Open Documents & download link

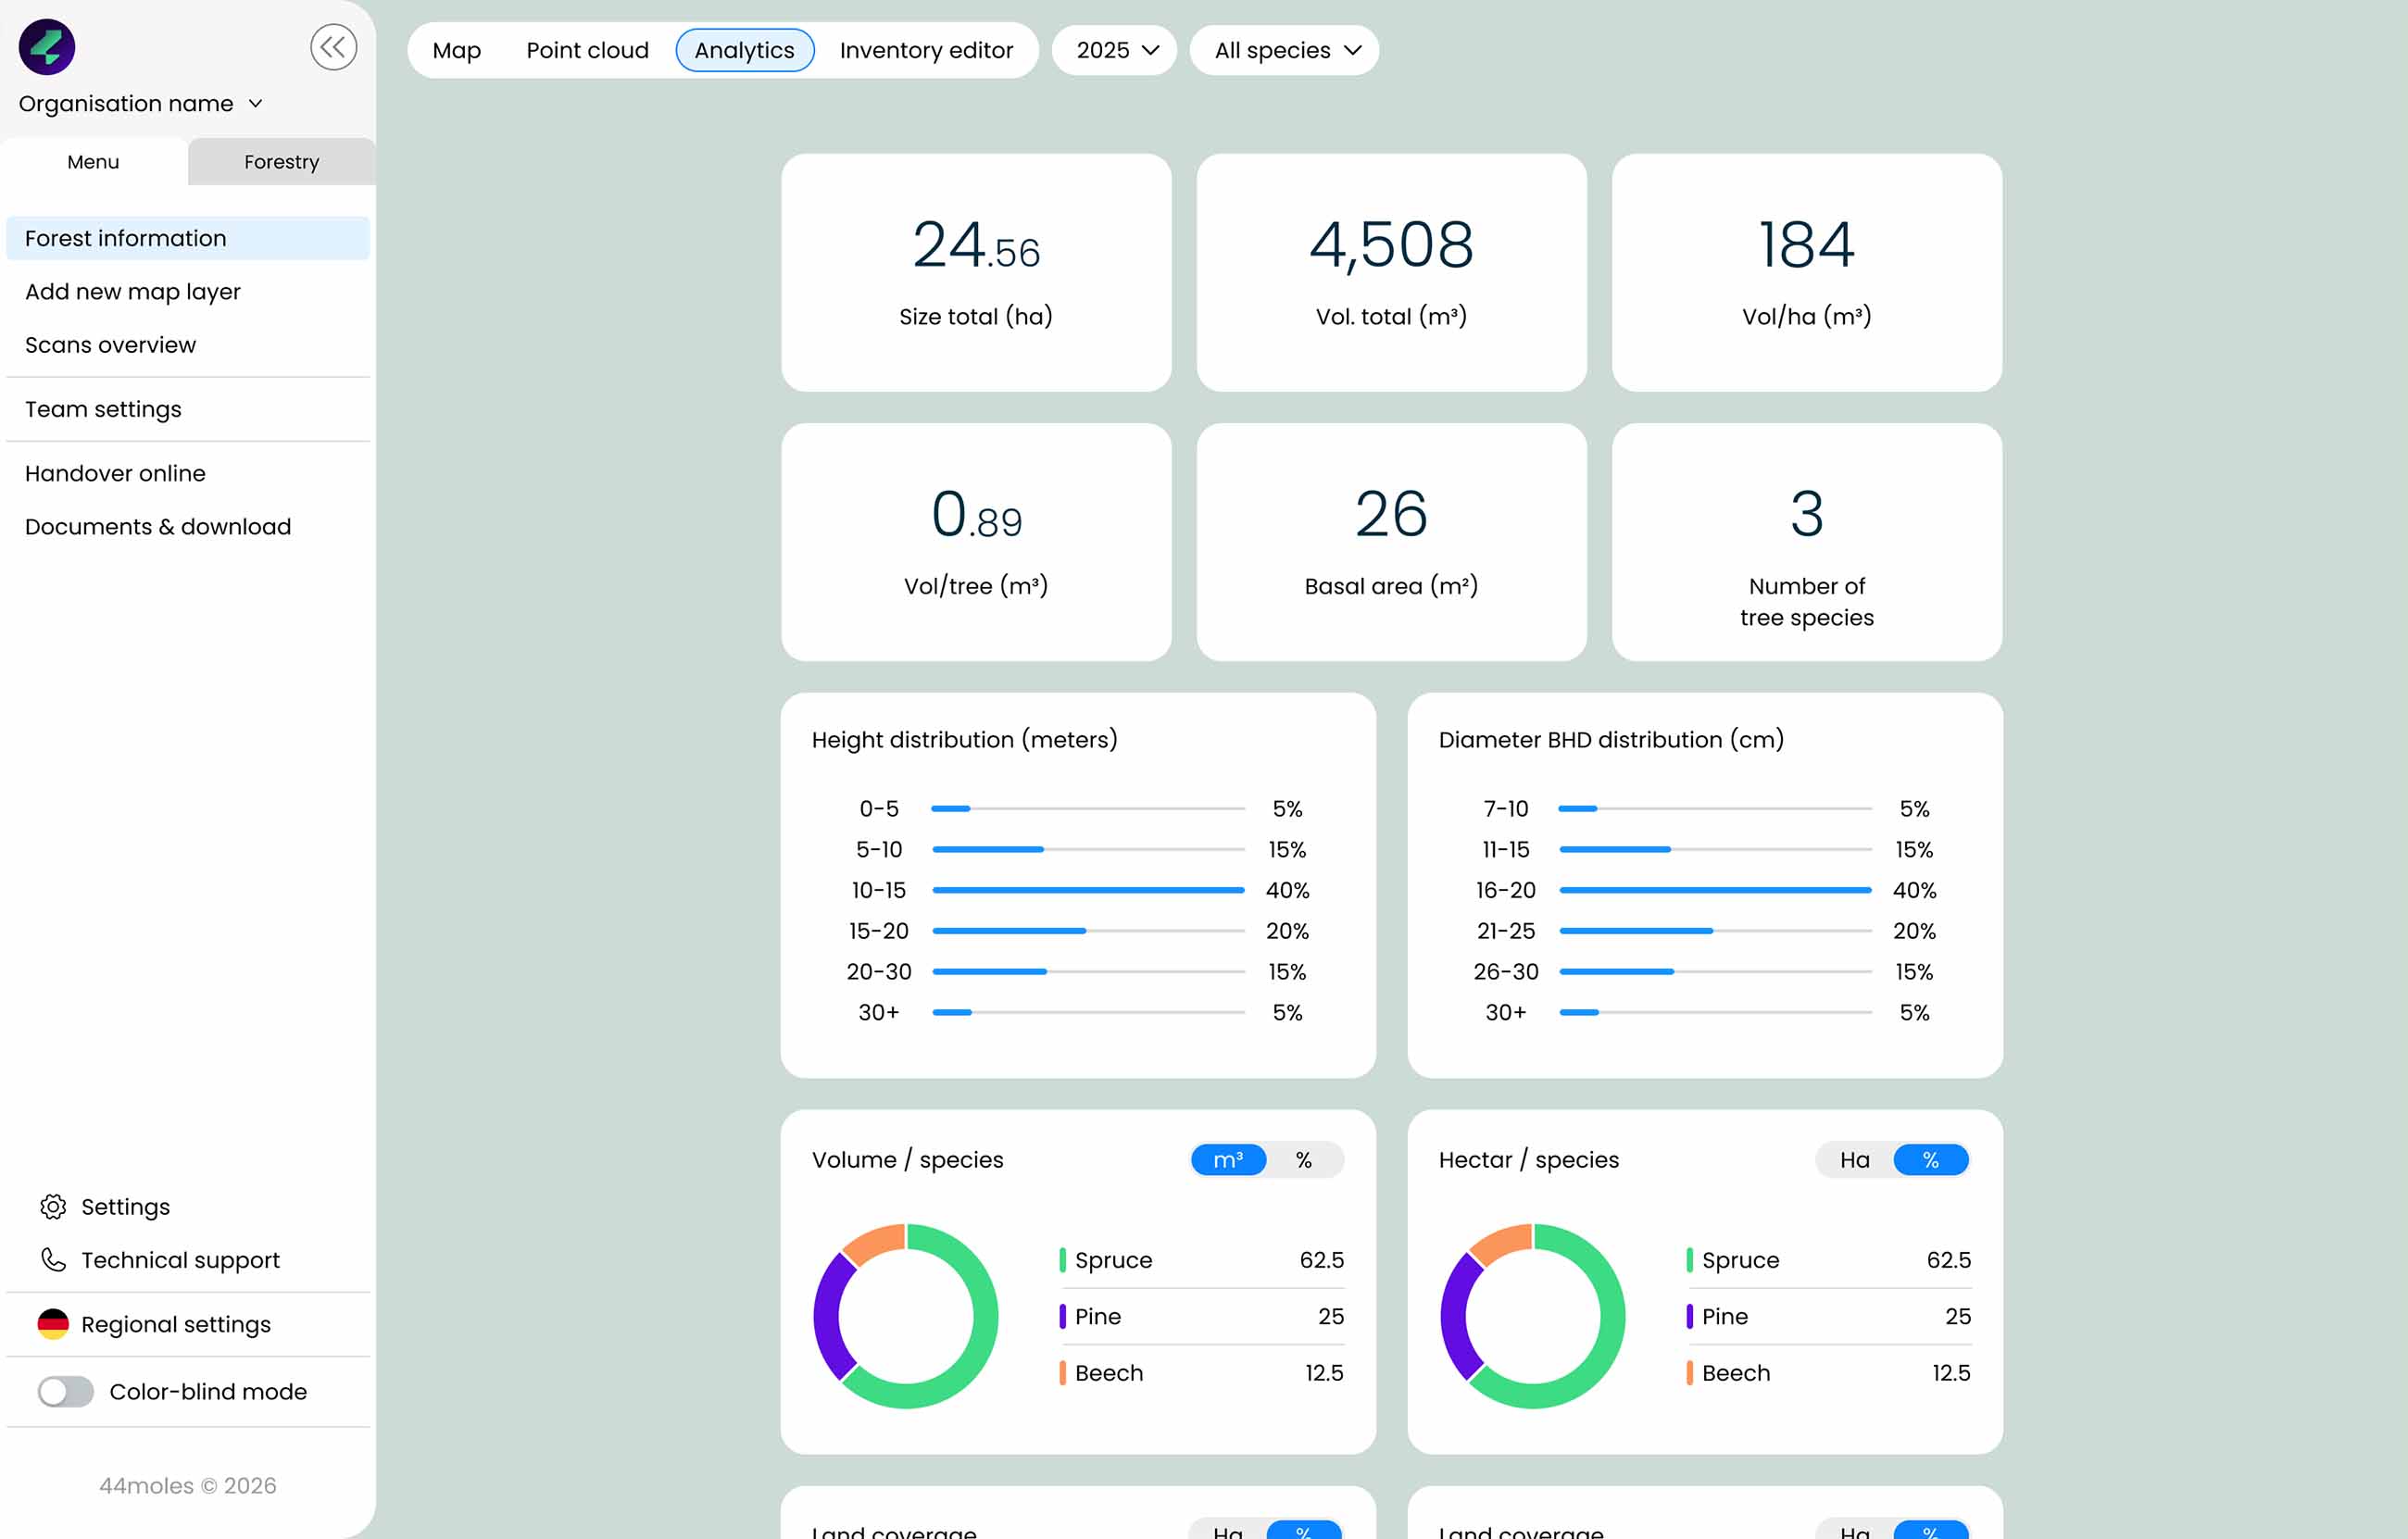click(x=158, y=527)
